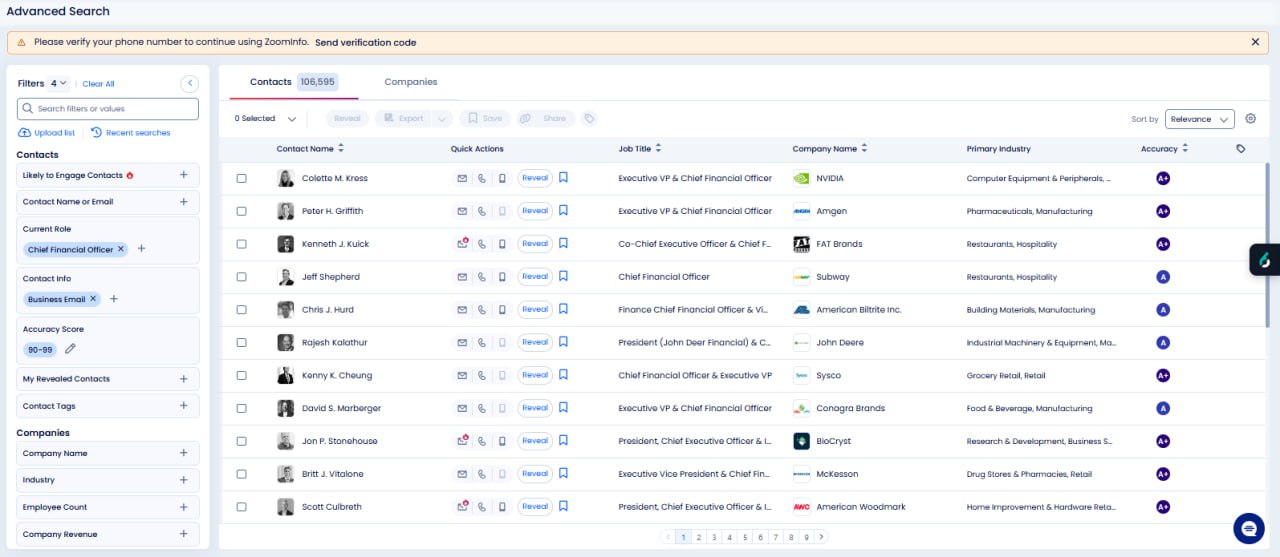1280x557 pixels.
Task: Open chat support bubble icon
Action: pyautogui.click(x=1249, y=528)
